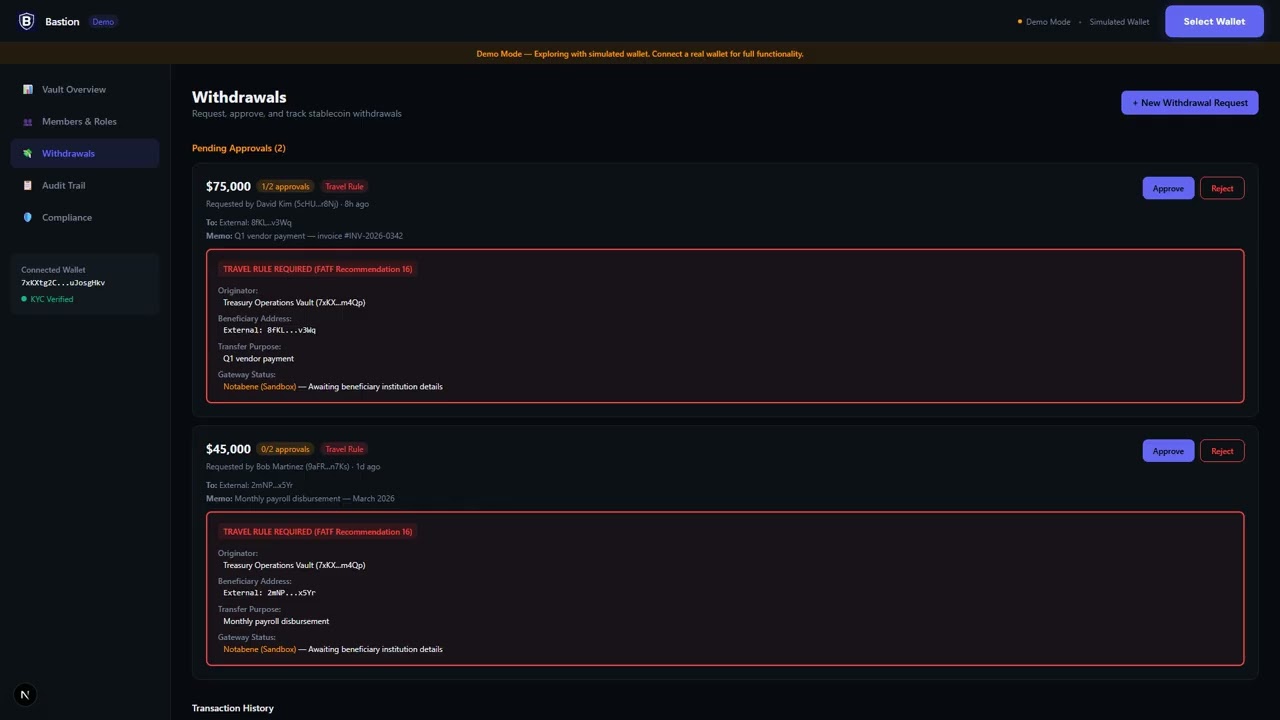Click the Q1 vendor payment transfer purpose
The height and width of the screenshot is (720, 1280).
[x=258, y=358]
